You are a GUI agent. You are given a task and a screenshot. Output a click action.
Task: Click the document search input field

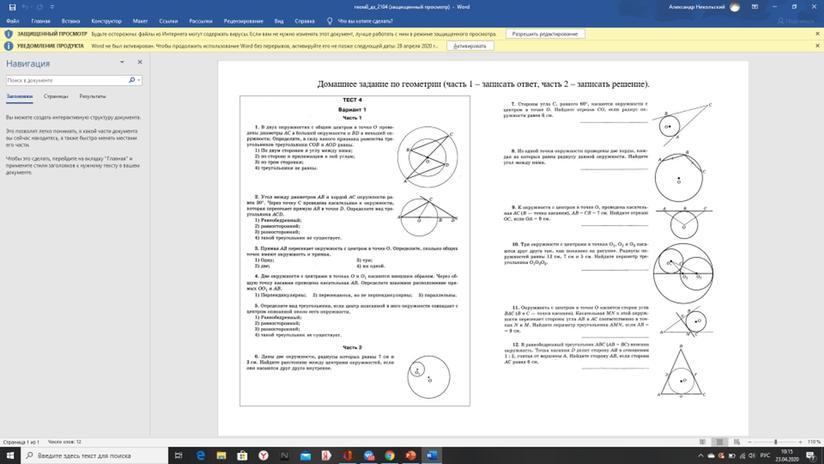67,80
